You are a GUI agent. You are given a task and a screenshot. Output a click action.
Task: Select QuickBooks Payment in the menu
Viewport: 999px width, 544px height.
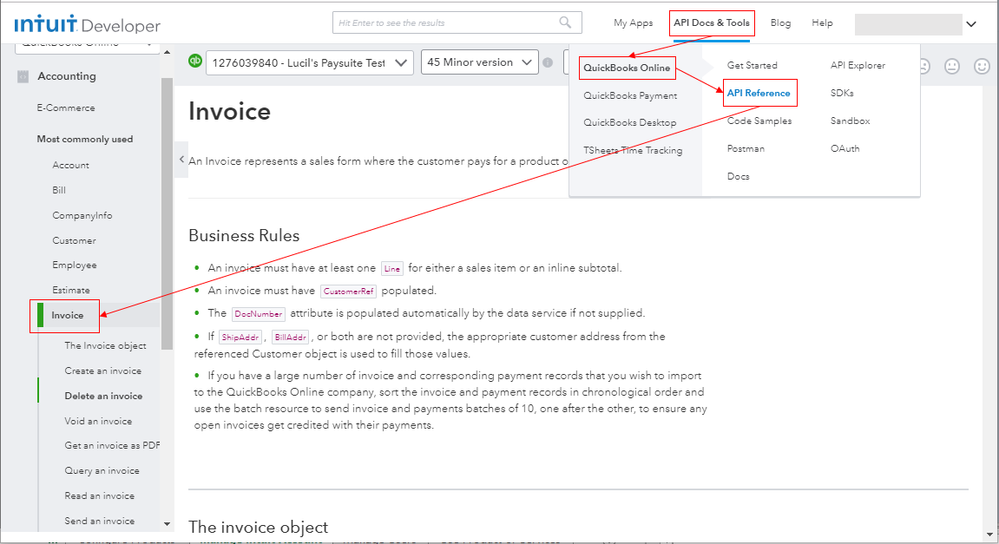pos(630,96)
